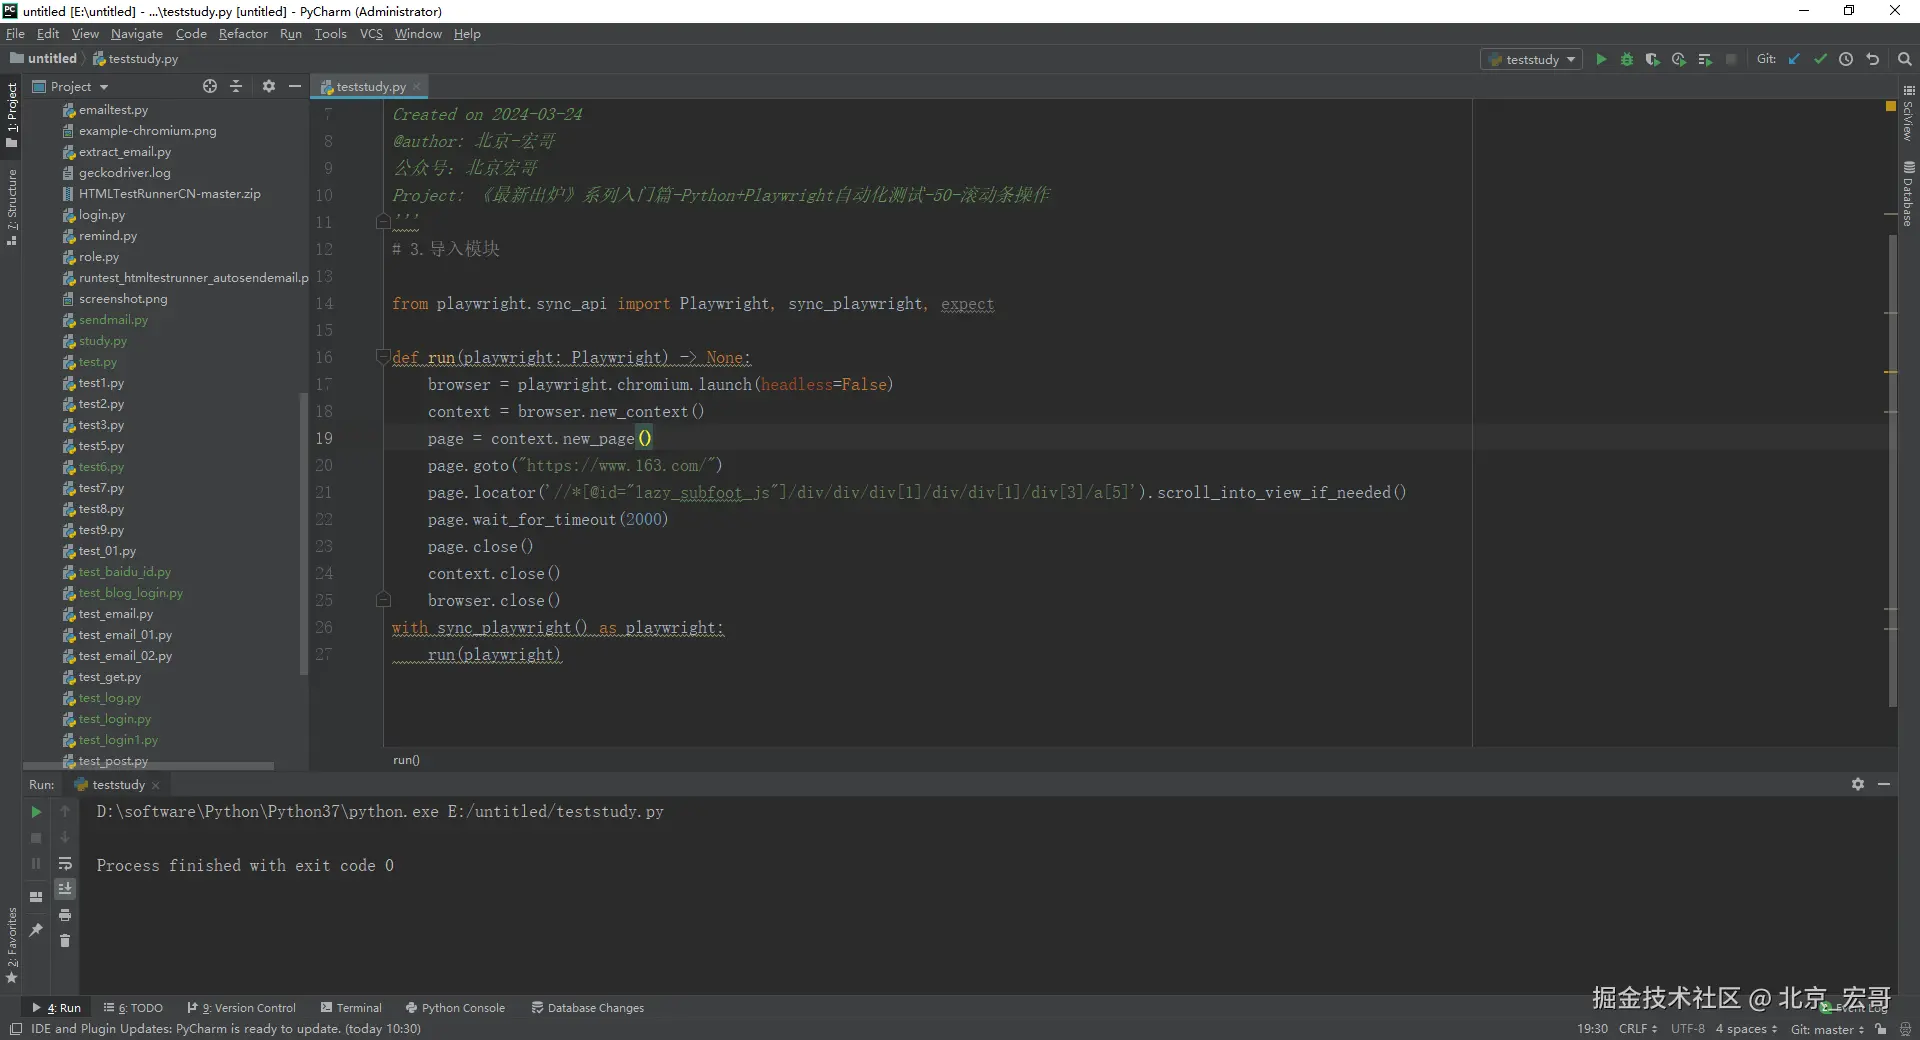
Task: Open the Terminal tool window
Action: [x=352, y=1008]
